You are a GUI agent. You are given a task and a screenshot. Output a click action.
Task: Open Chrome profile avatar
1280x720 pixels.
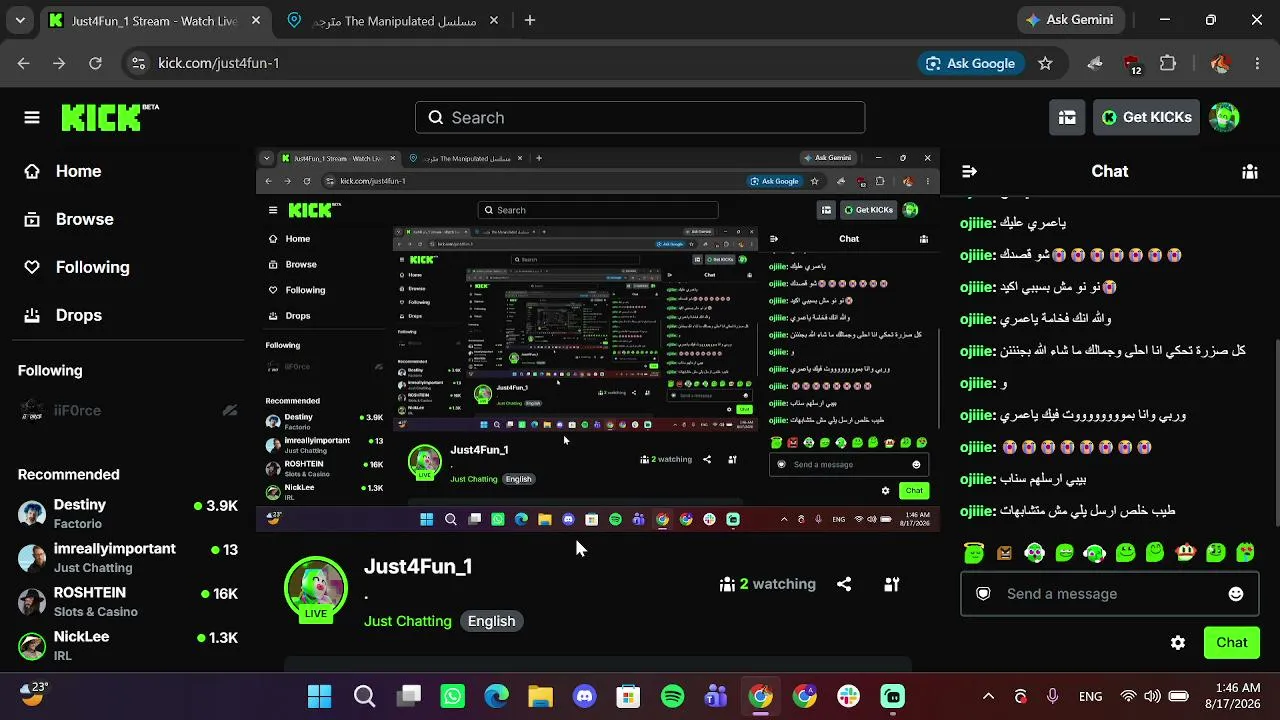point(1220,63)
